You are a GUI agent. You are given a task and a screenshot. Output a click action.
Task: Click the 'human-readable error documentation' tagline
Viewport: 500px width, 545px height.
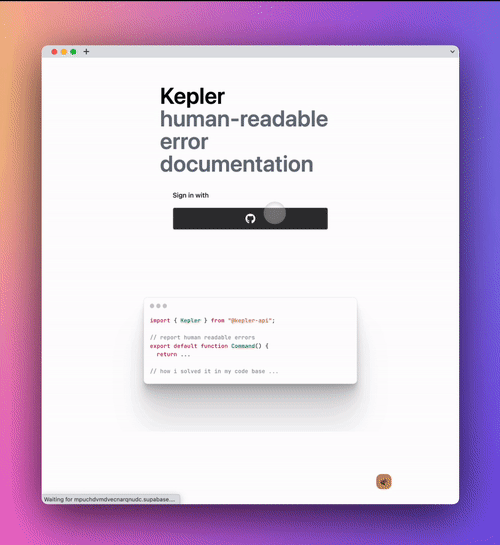pos(244,141)
